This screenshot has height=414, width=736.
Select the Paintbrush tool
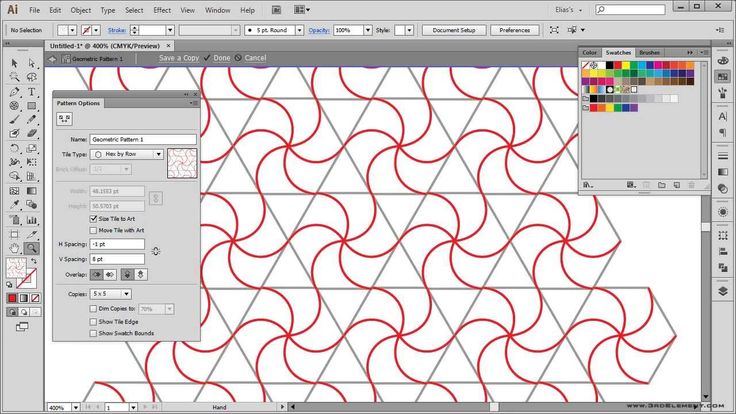[x=15, y=120]
